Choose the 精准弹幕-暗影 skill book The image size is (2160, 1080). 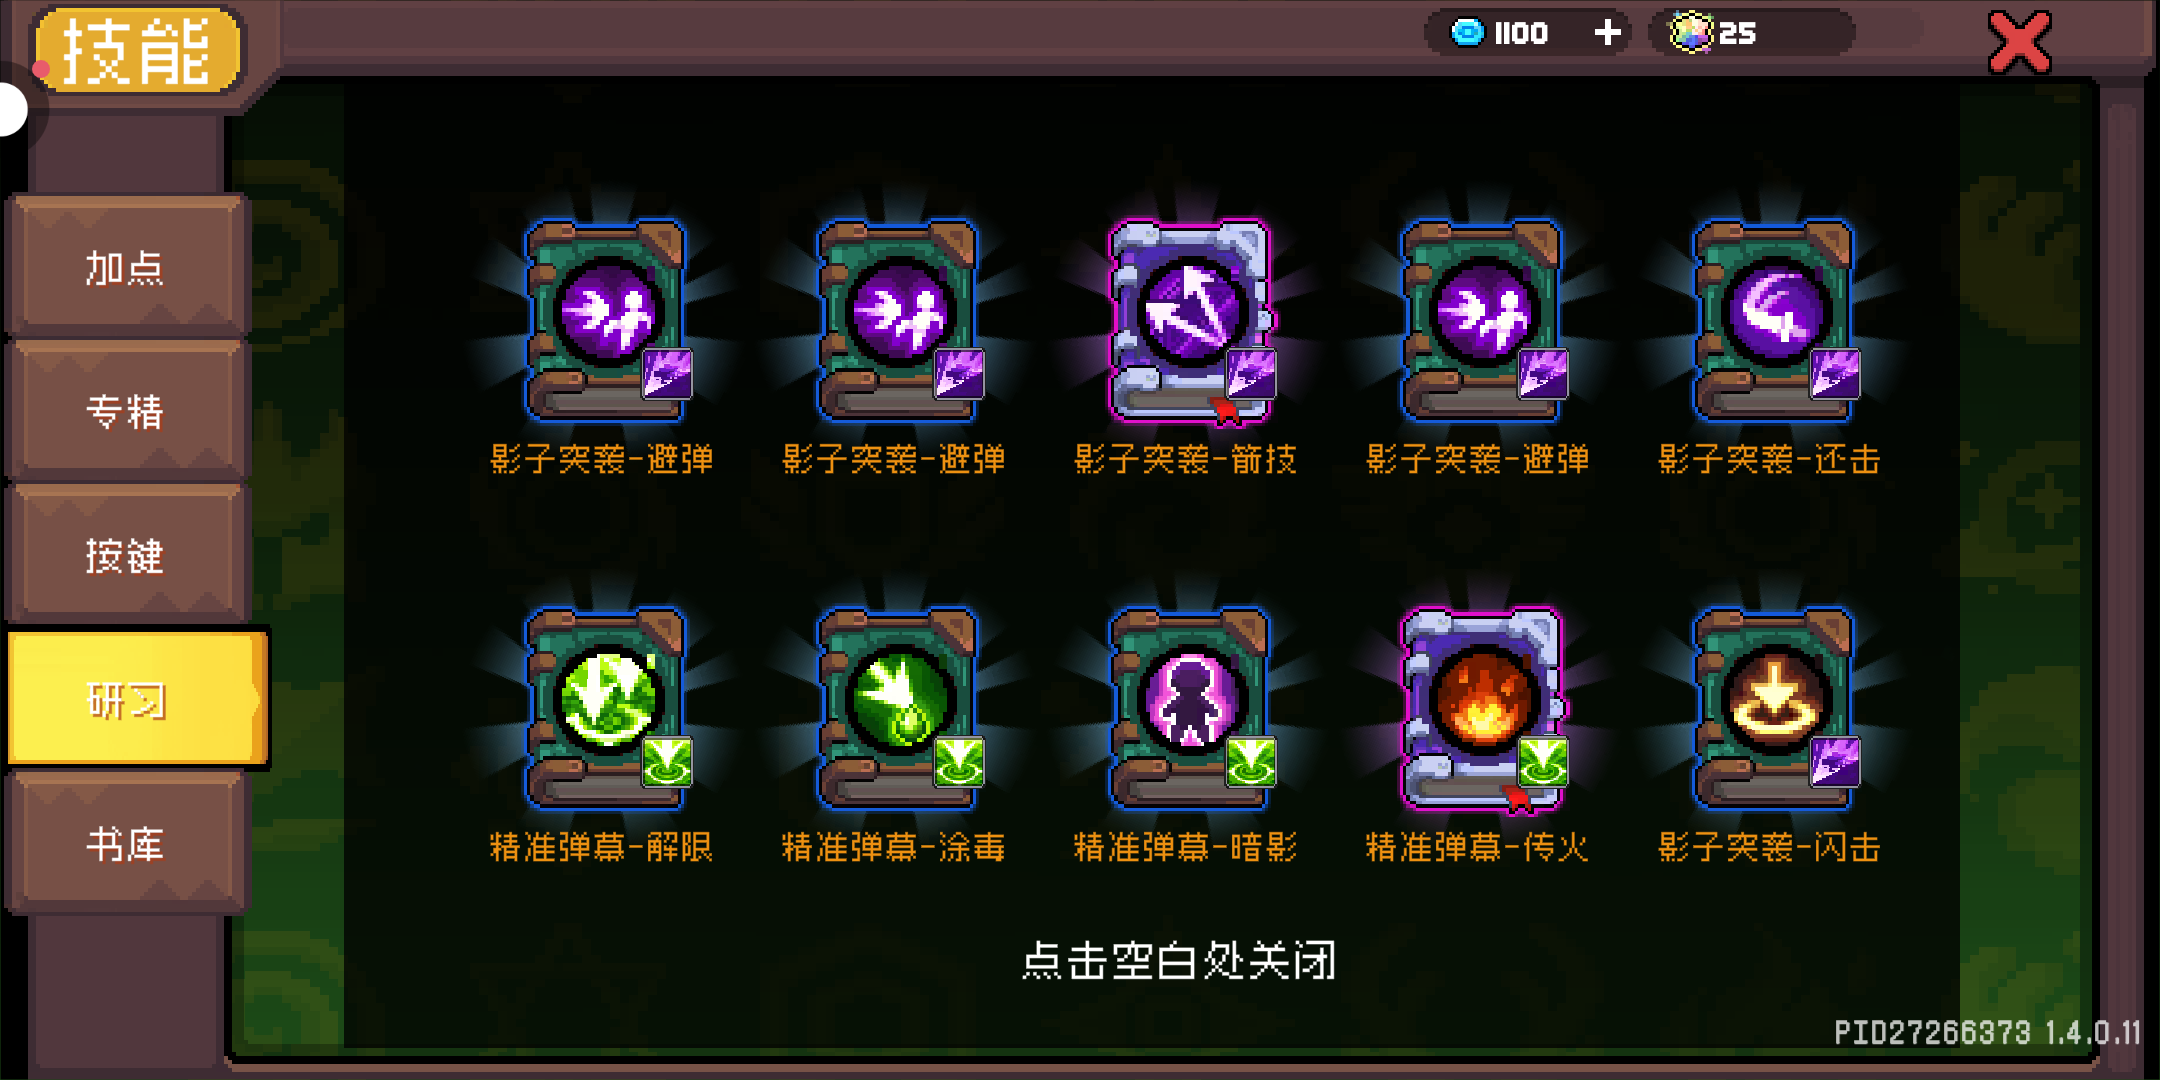1190,708
